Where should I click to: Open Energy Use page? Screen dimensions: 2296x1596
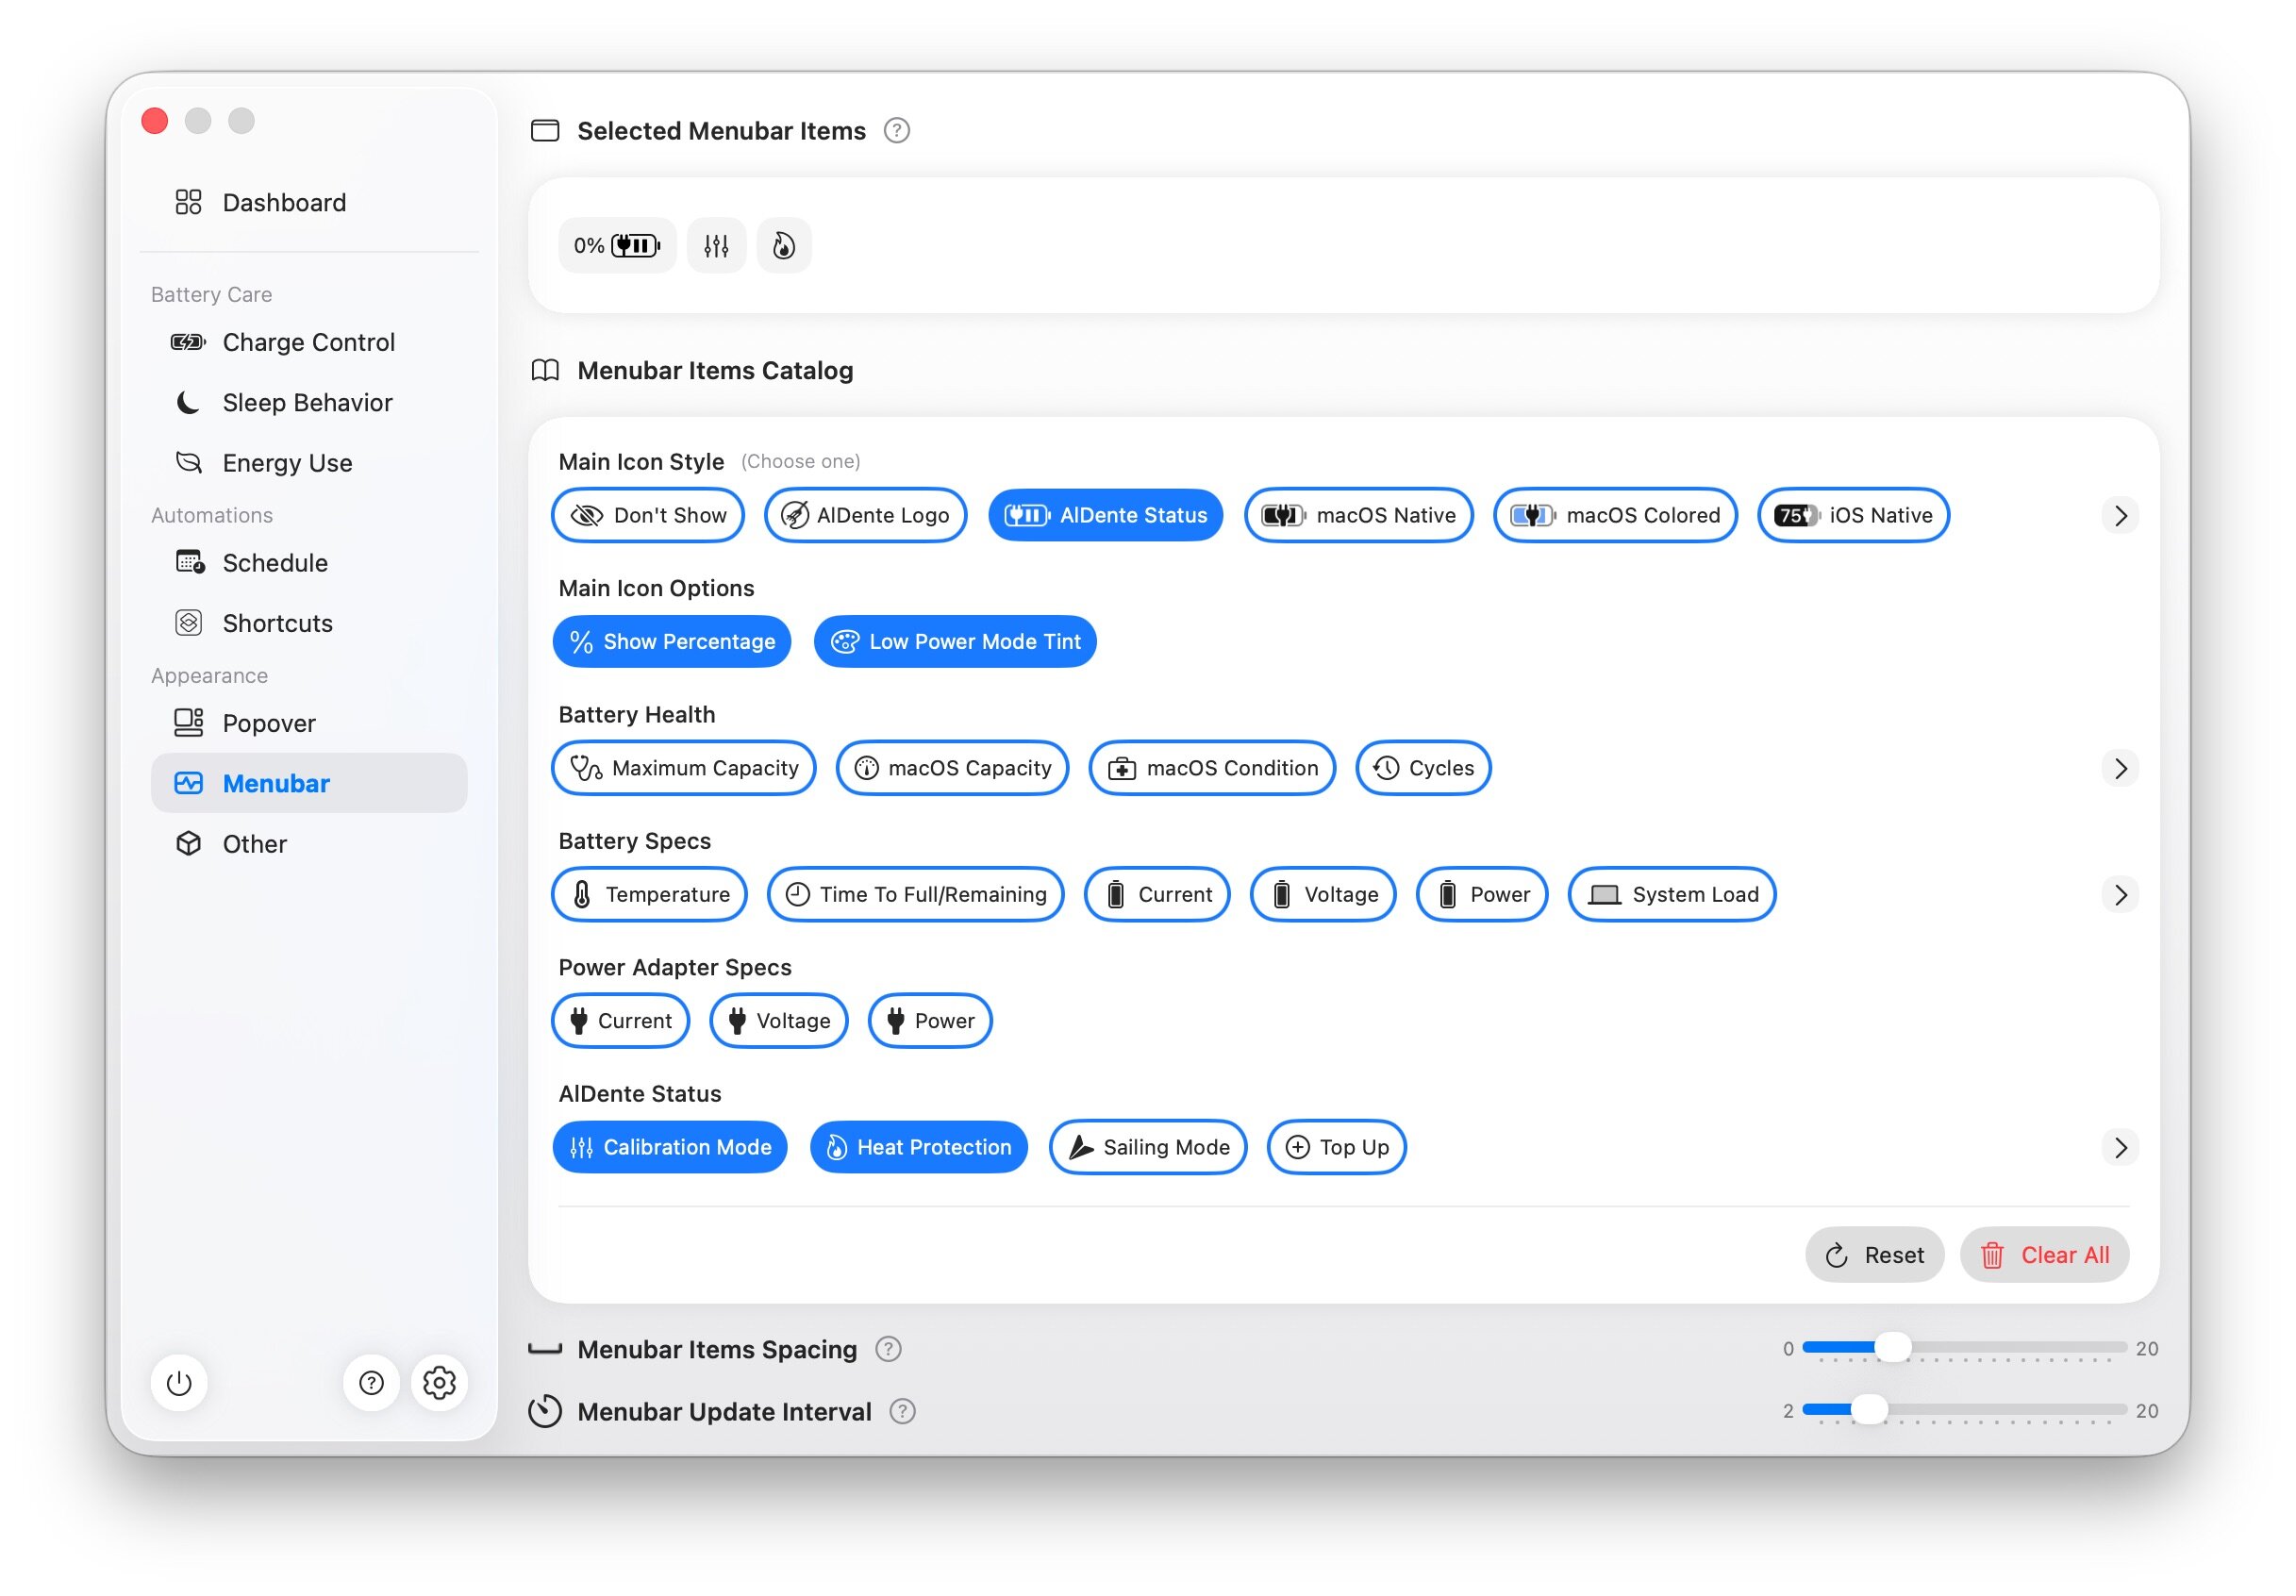tap(309, 463)
